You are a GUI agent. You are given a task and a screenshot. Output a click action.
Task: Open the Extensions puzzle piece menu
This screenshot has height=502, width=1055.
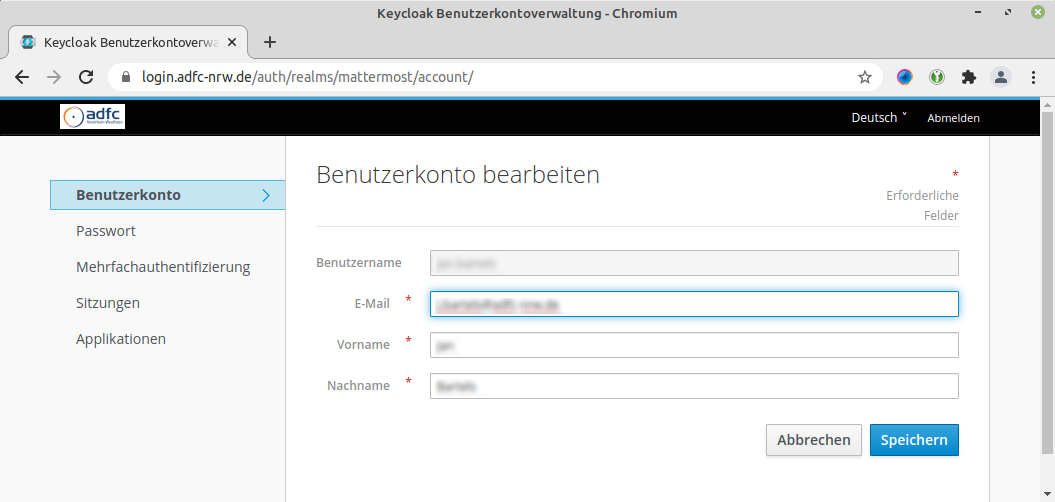pyautogui.click(x=969, y=77)
